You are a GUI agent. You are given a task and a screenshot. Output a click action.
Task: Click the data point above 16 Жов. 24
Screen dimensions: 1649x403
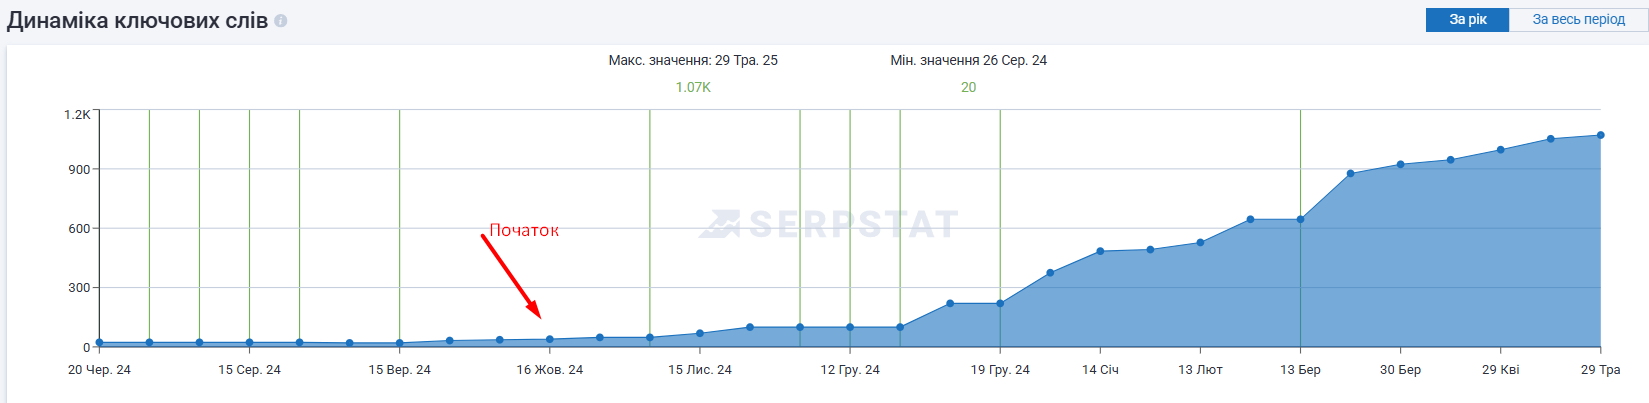550,340
